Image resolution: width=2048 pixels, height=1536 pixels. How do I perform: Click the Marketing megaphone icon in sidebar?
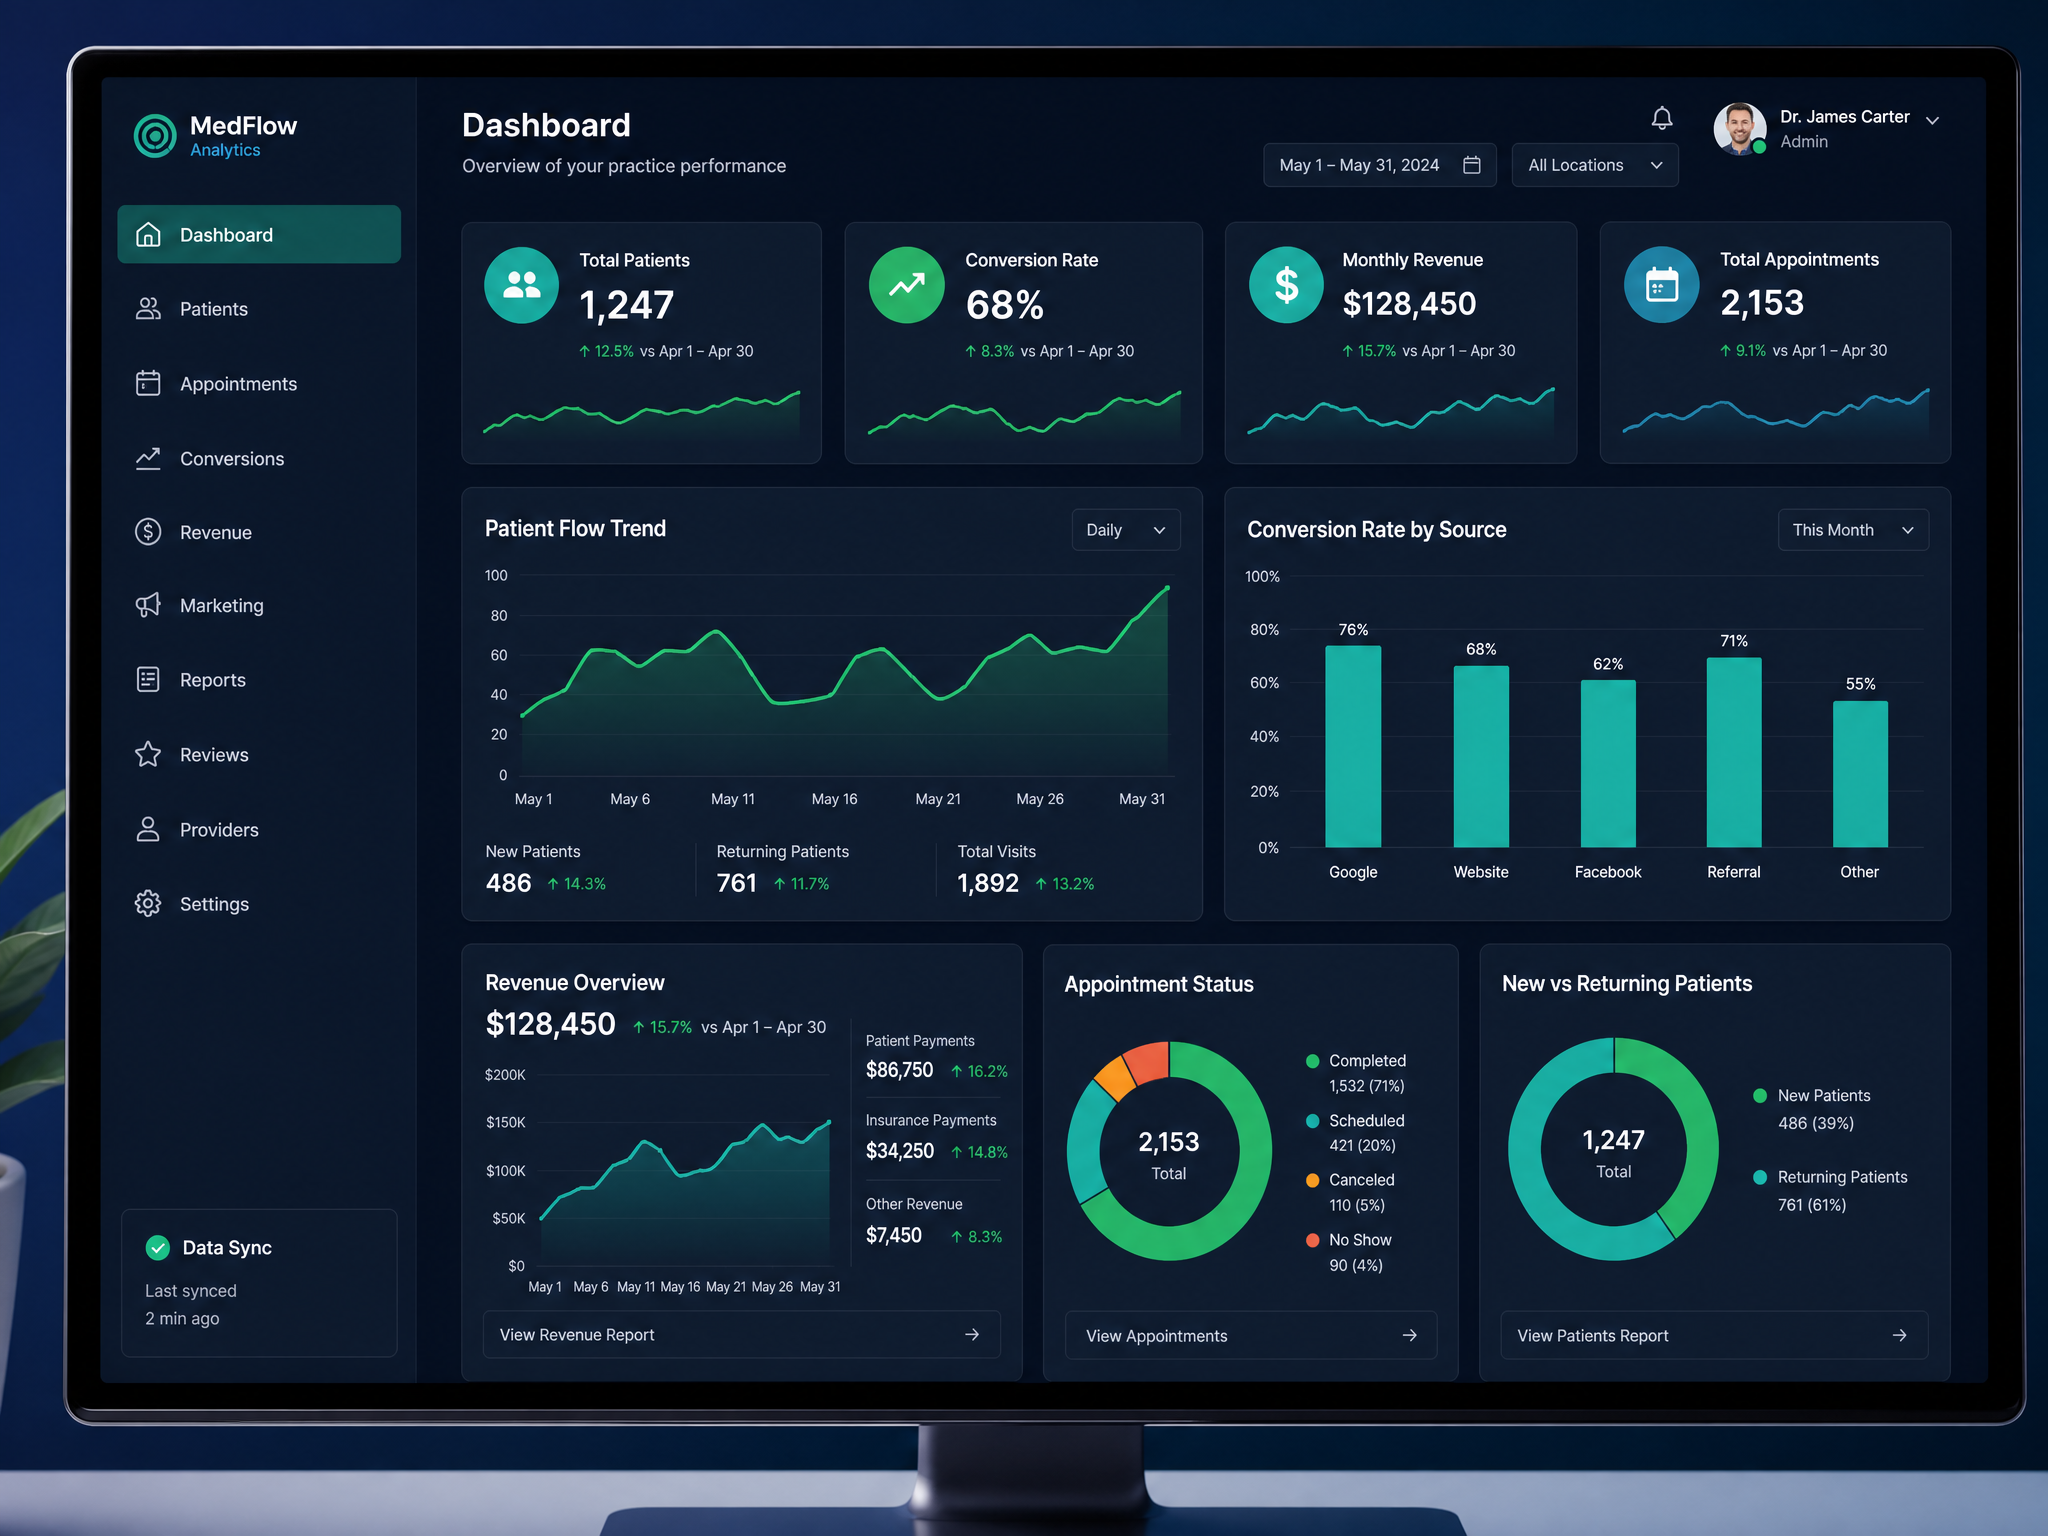click(x=148, y=605)
